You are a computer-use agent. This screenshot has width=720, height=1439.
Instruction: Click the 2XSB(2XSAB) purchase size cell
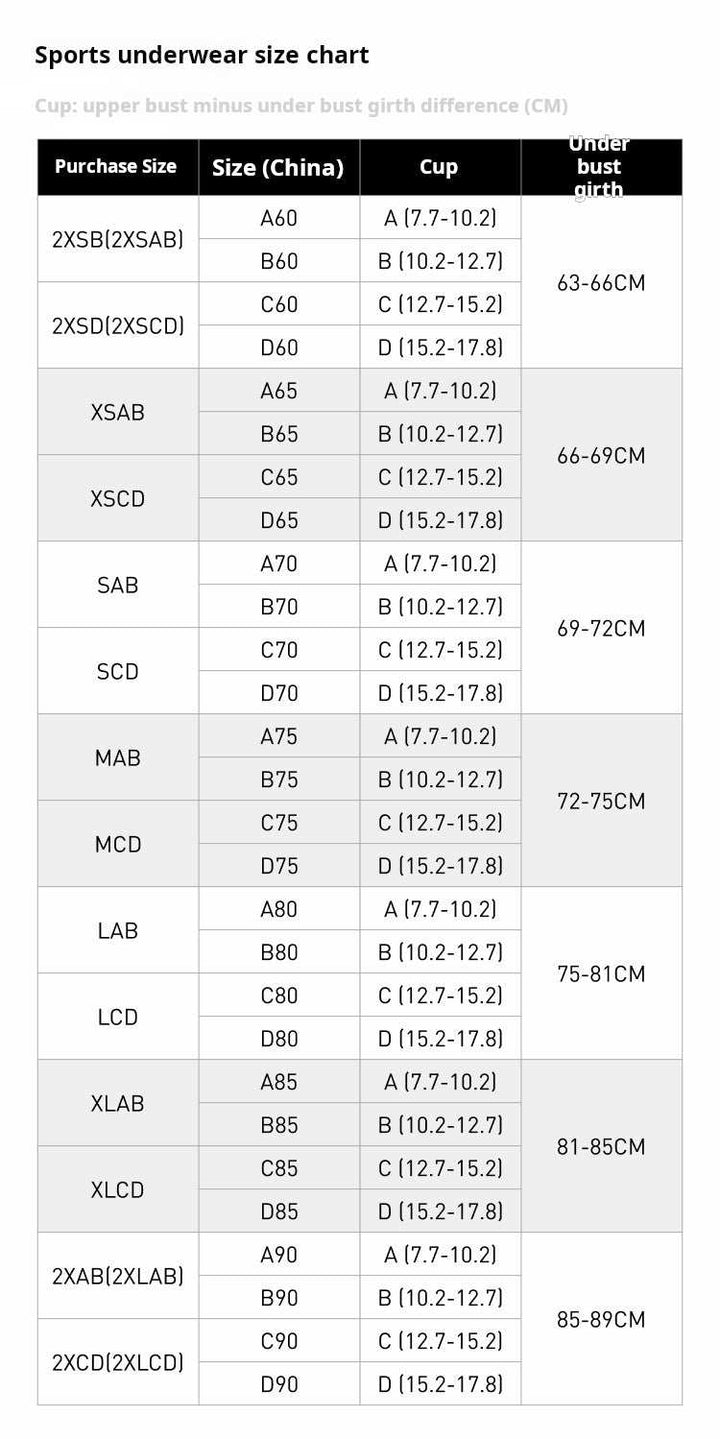(x=118, y=240)
